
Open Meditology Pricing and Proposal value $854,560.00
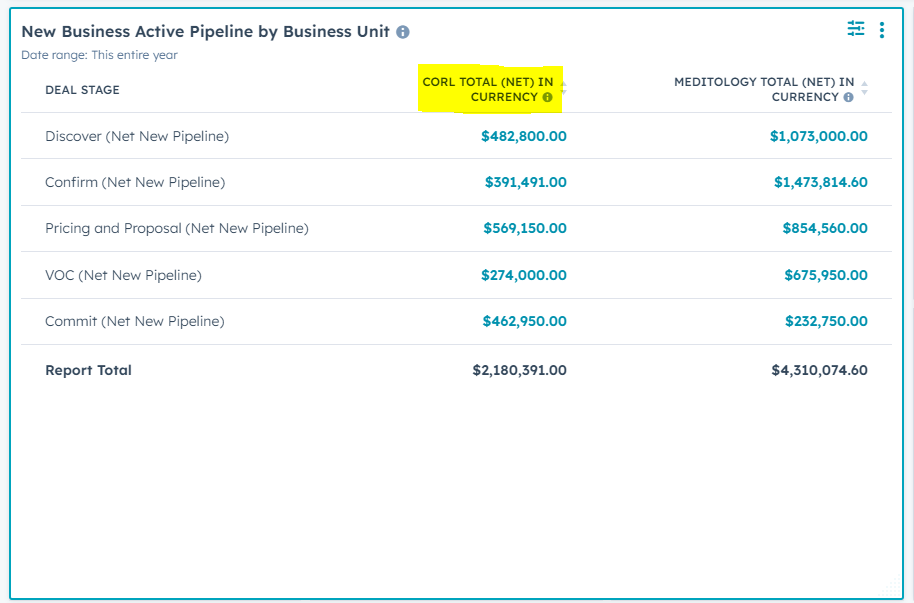point(824,228)
